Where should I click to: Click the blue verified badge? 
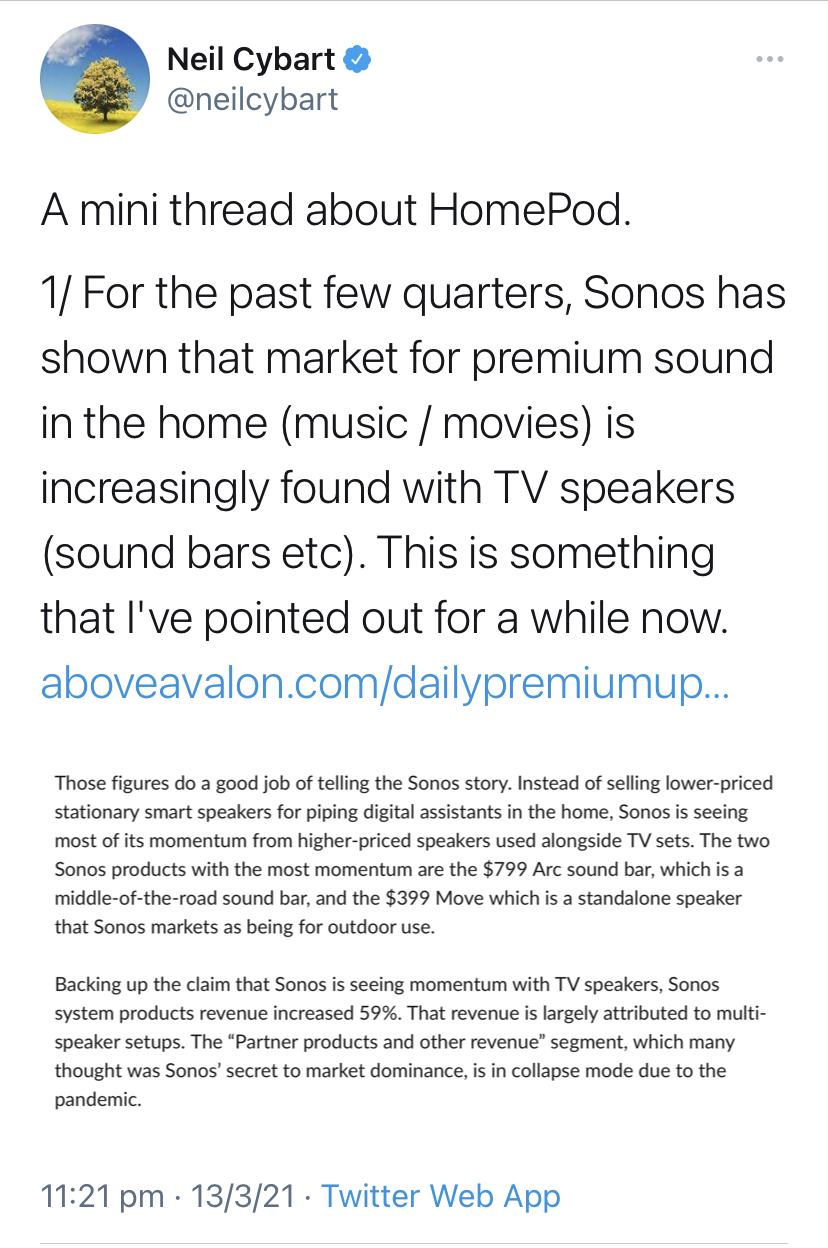[x=358, y=60]
